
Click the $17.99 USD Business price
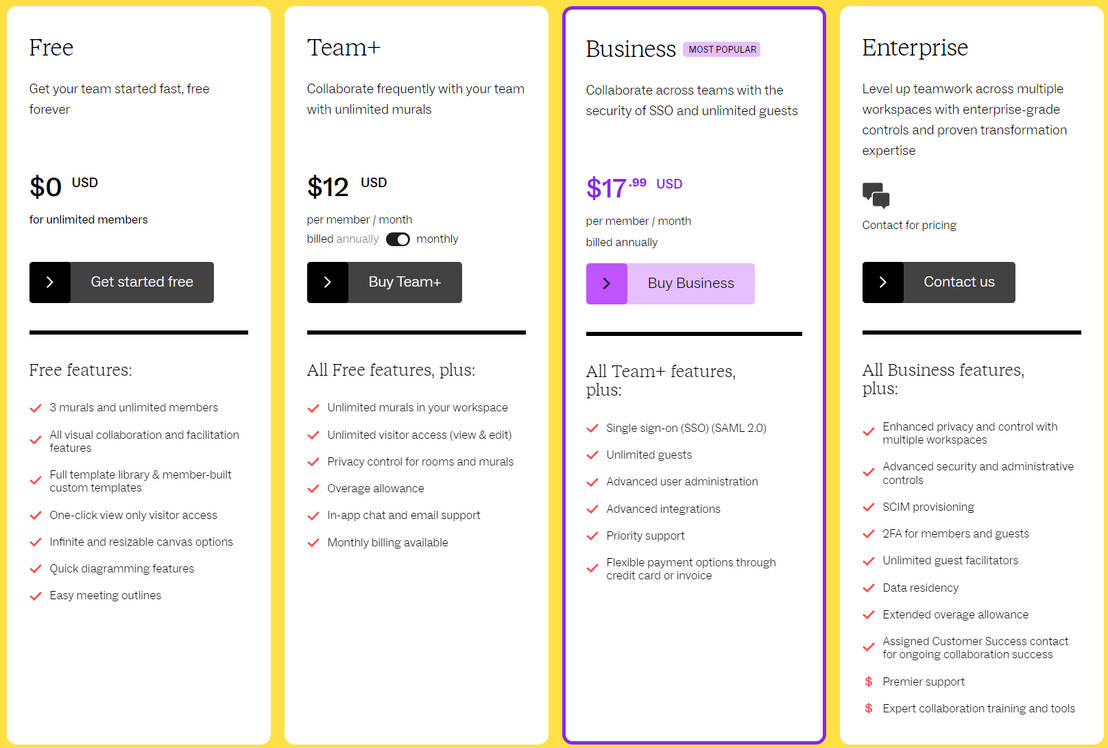pyautogui.click(x=634, y=187)
